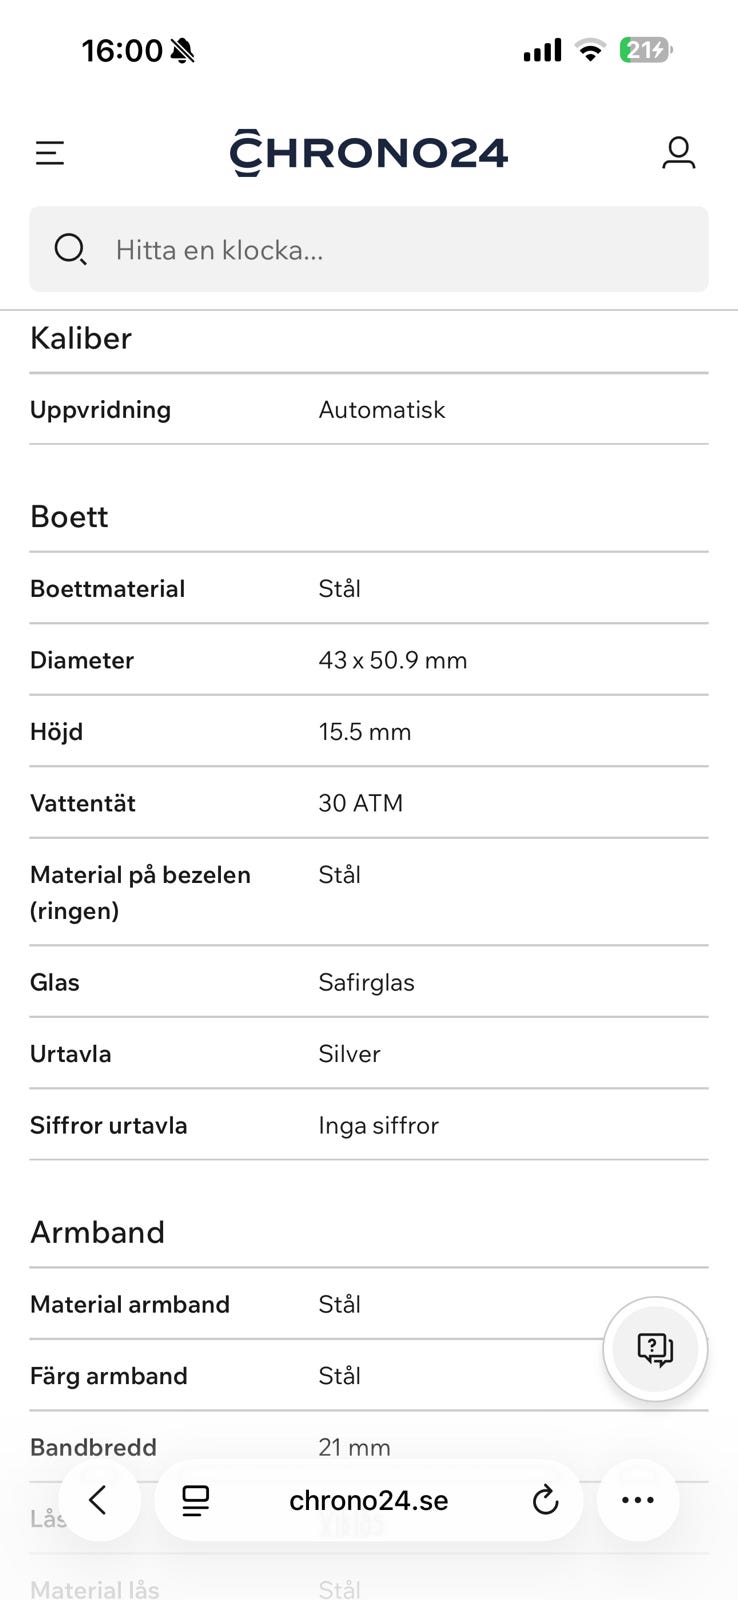Image resolution: width=738 pixels, height=1600 pixels.
Task: Open the hamburger menu icon
Action: [50, 153]
